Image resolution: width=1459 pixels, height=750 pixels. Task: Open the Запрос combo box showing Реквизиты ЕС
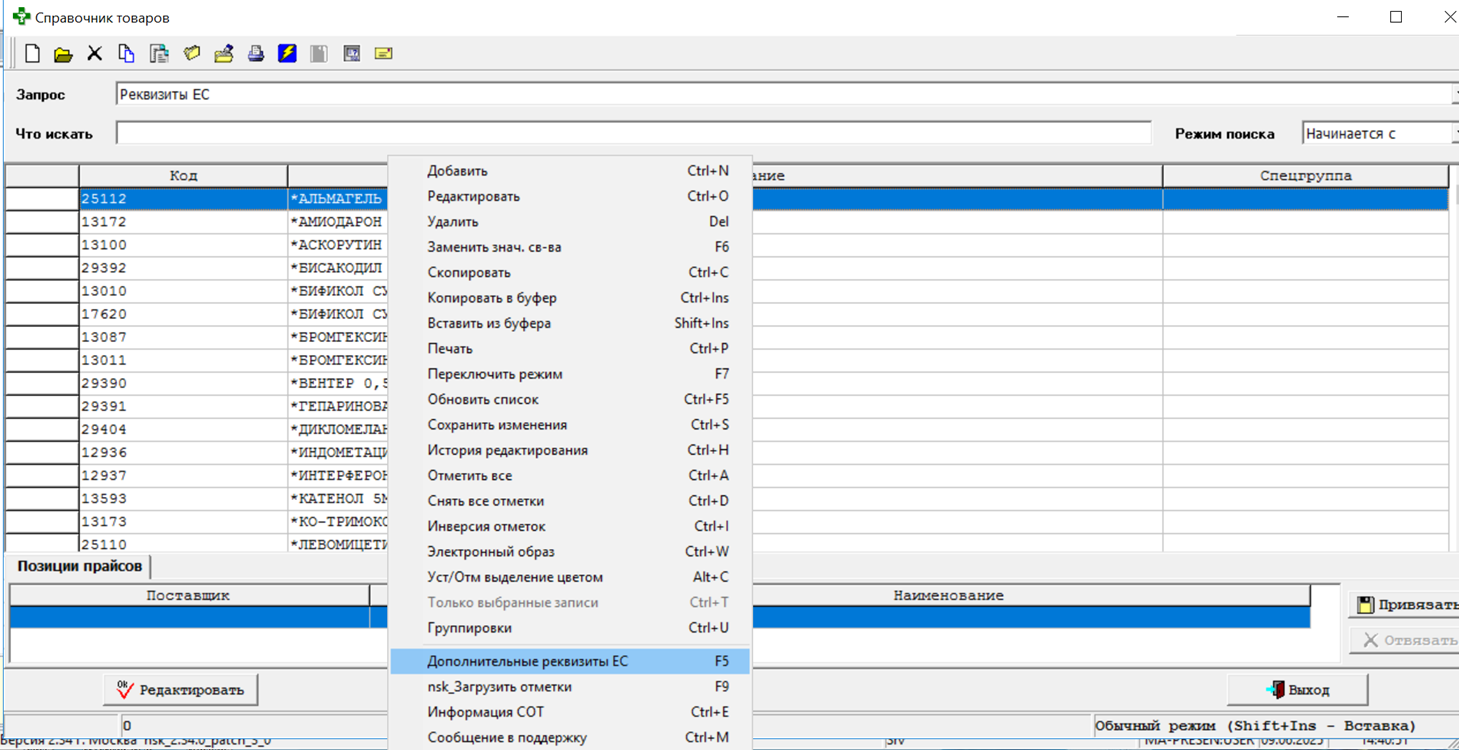(786, 95)
